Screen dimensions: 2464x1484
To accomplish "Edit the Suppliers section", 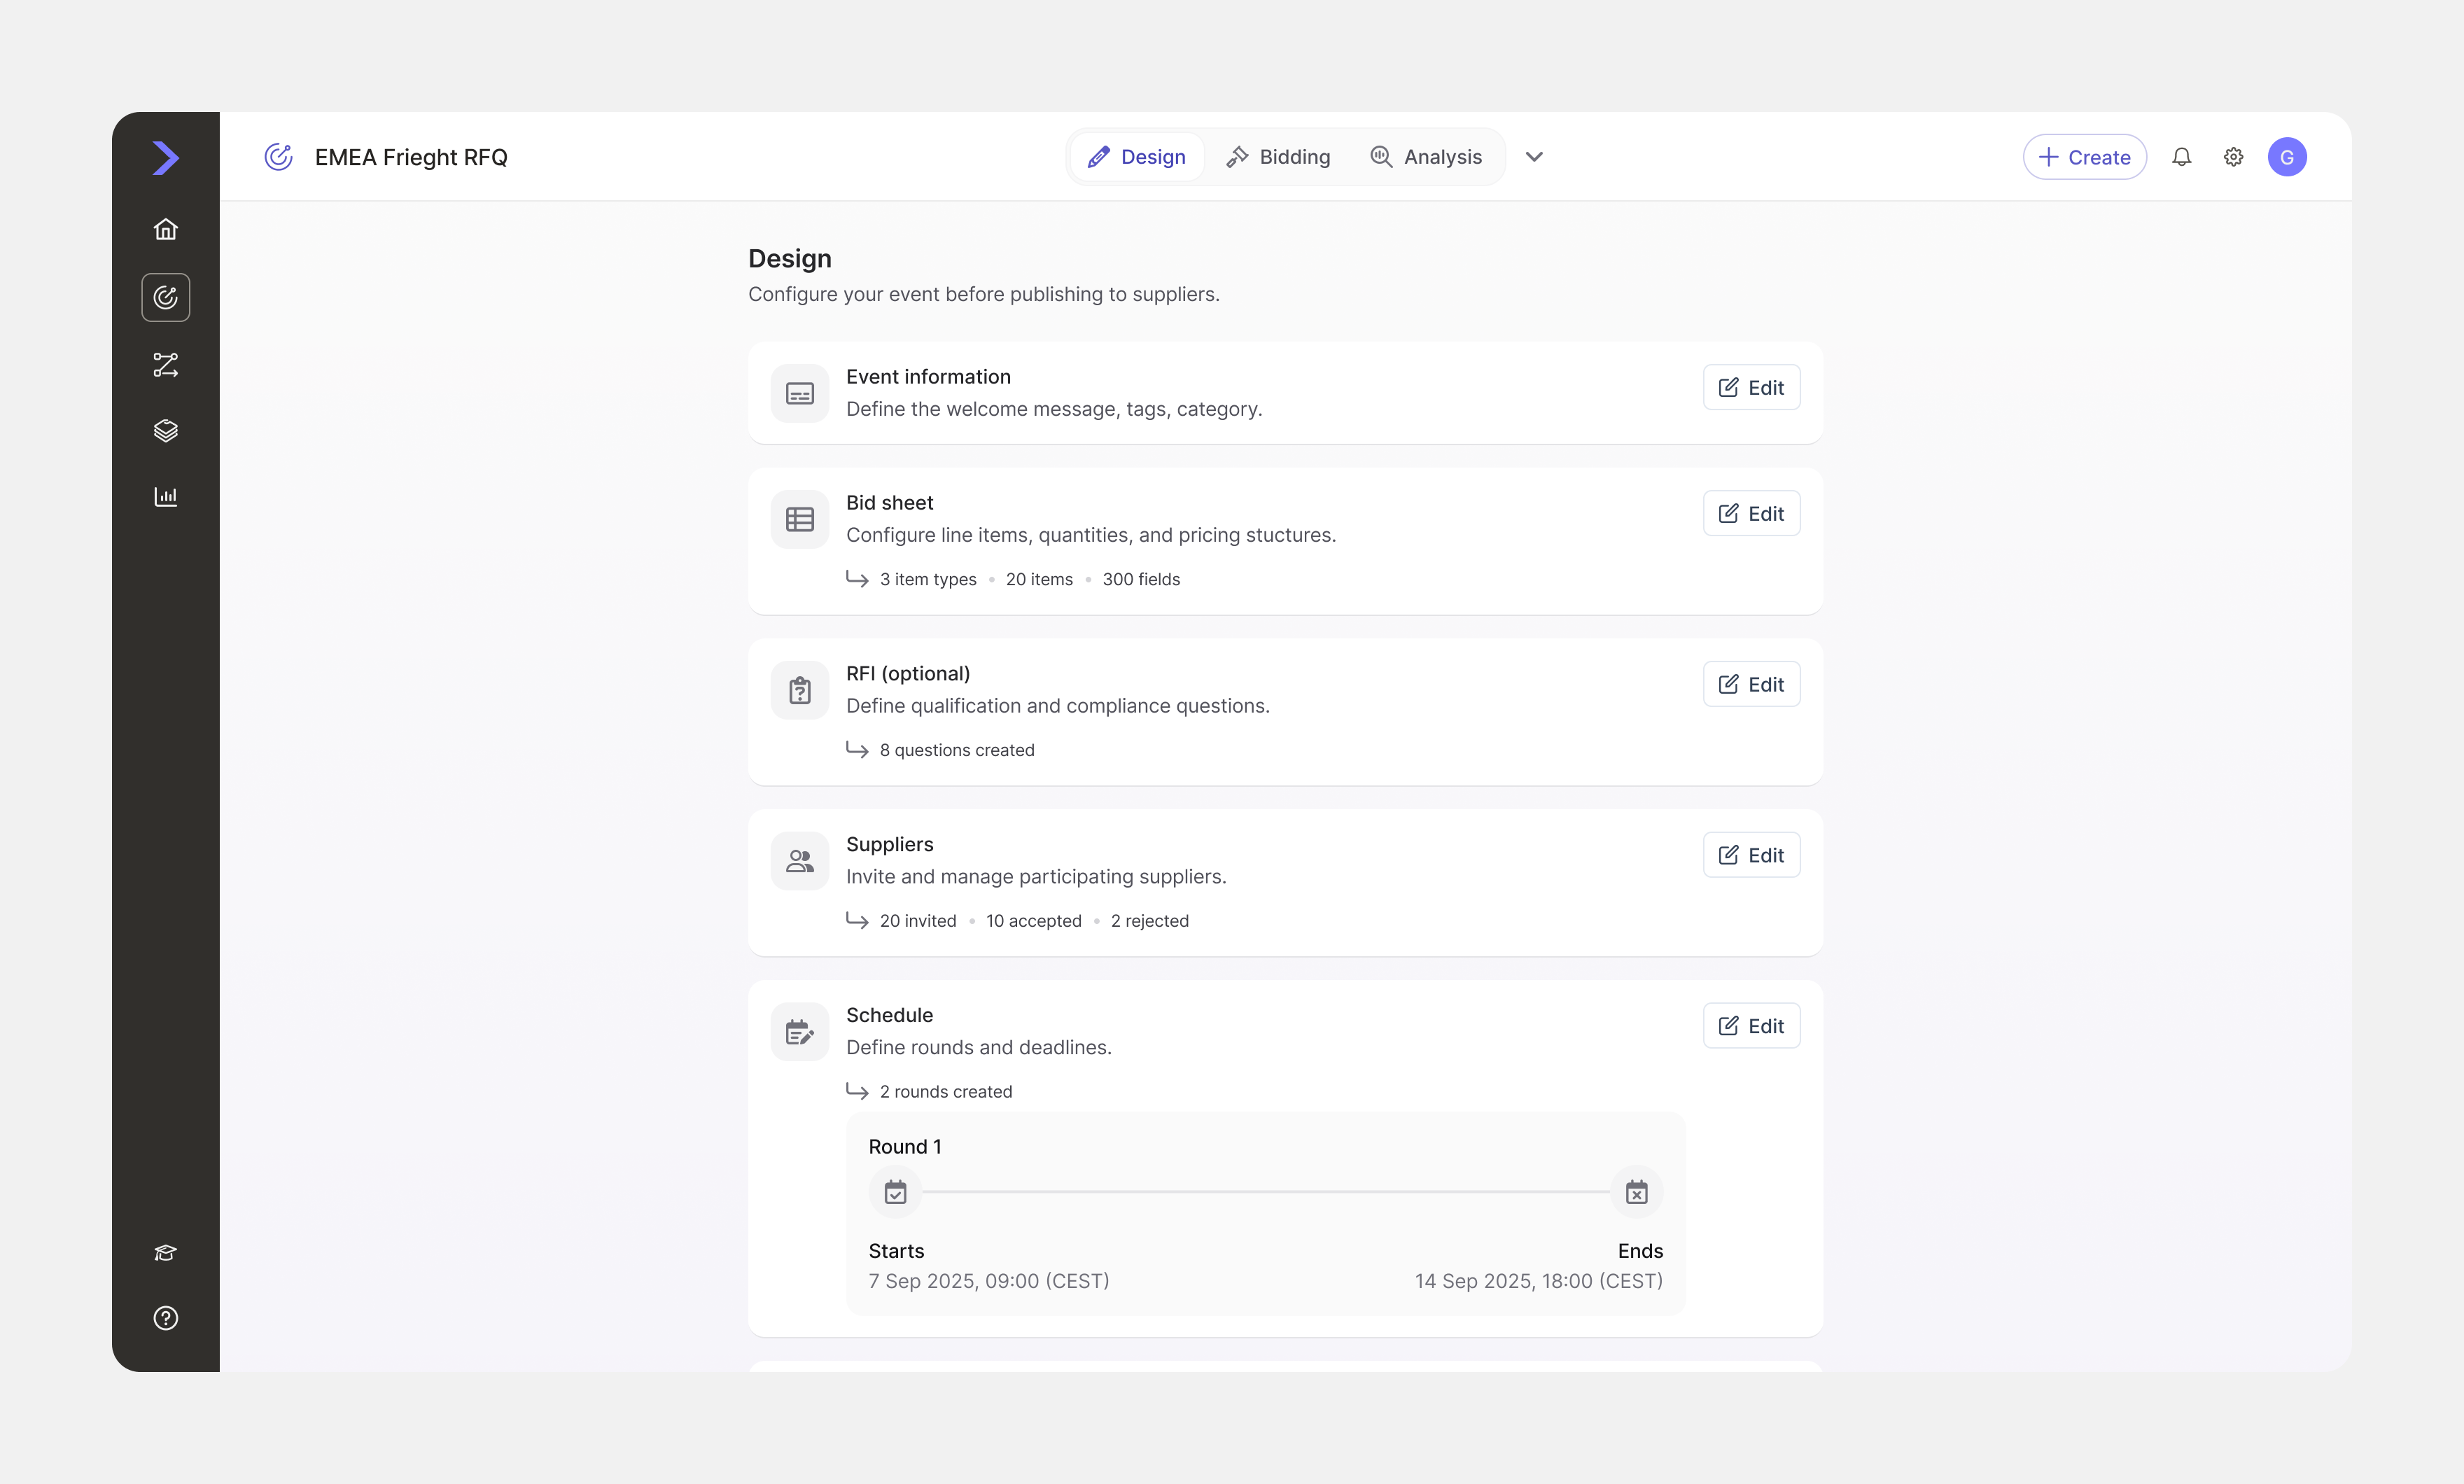I will click(x=1751, y=855).
